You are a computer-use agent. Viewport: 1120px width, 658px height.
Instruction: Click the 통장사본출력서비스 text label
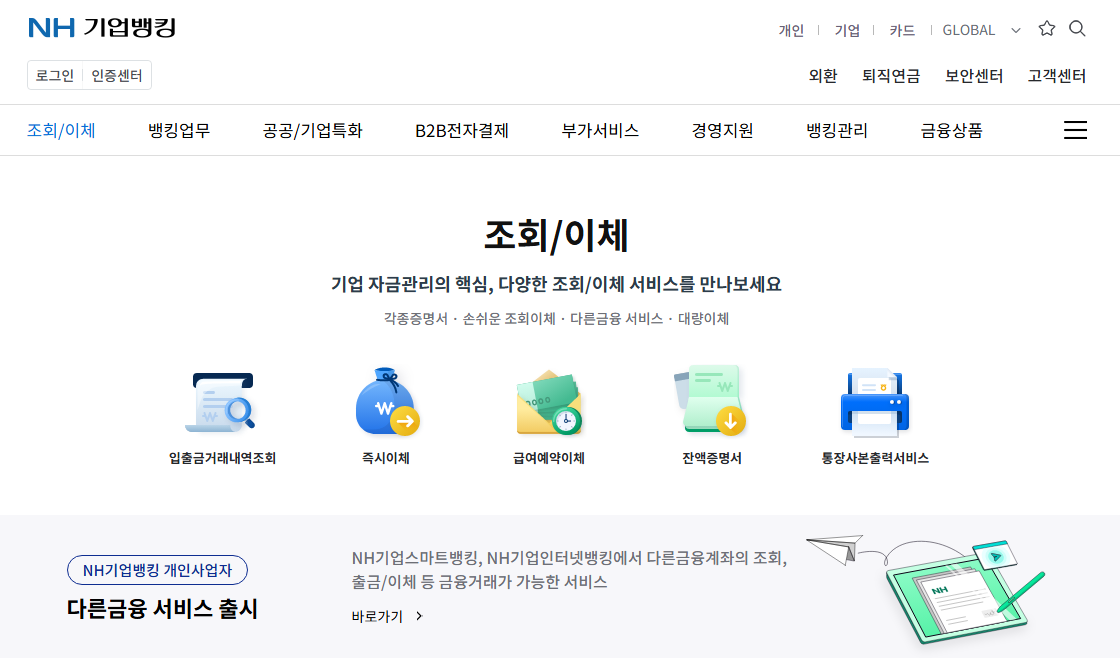(875, 458)
